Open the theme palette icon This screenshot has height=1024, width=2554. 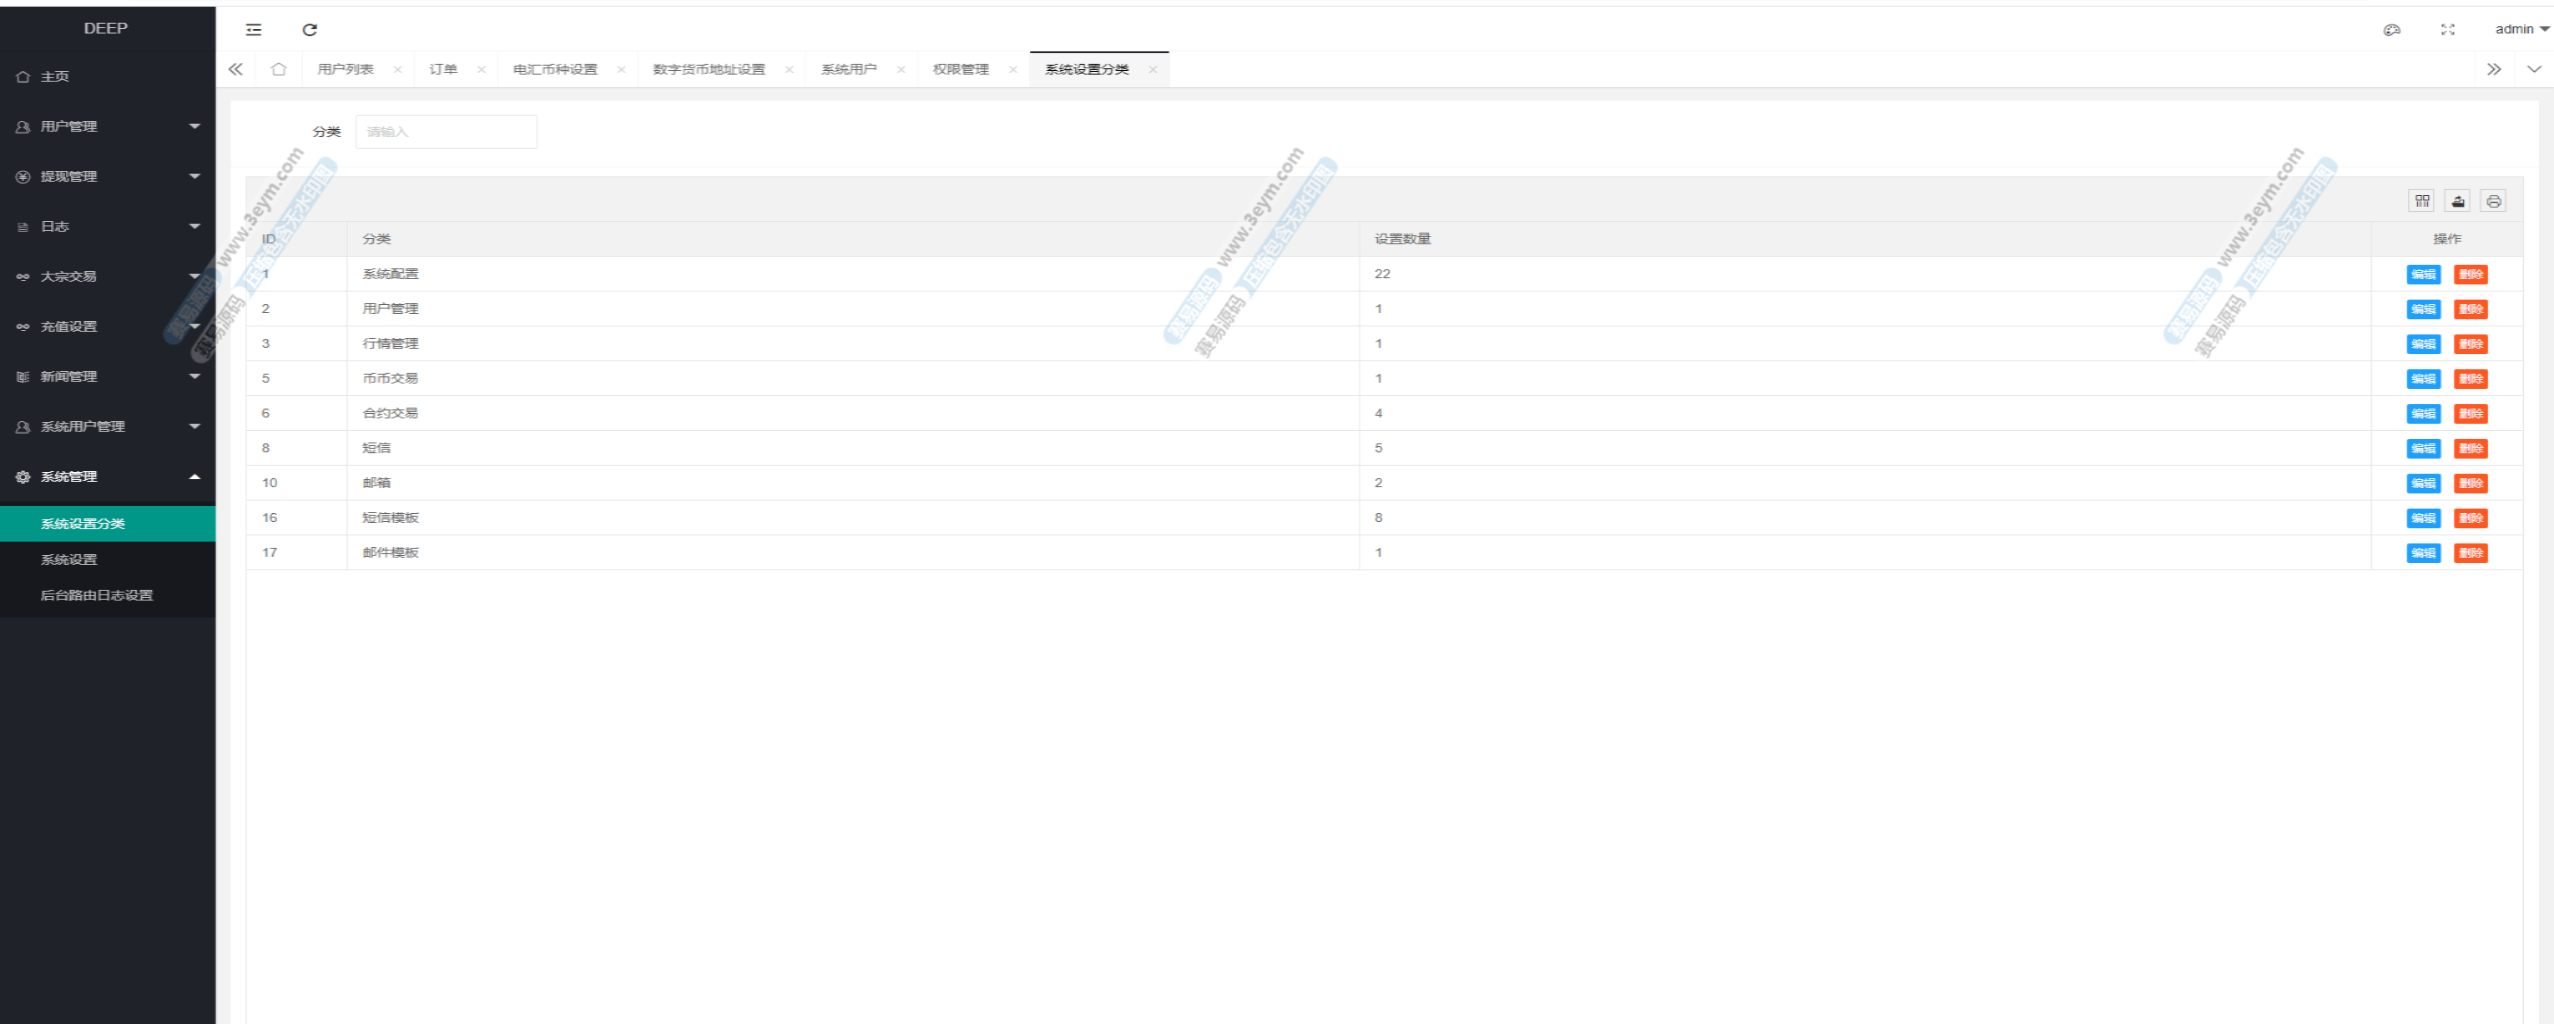pos(2392,30)
